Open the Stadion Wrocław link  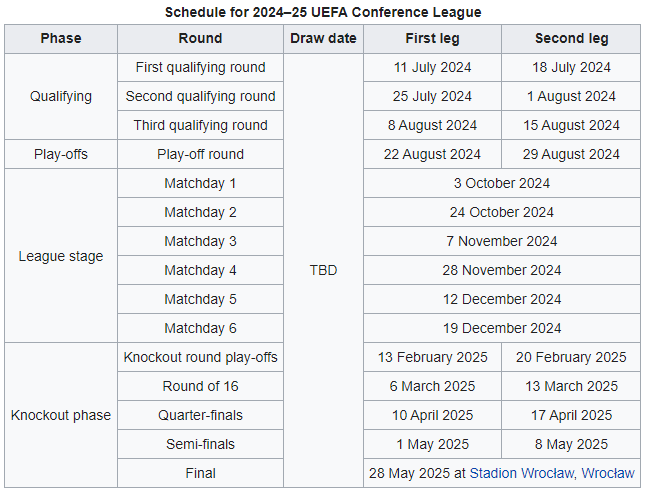522,473
